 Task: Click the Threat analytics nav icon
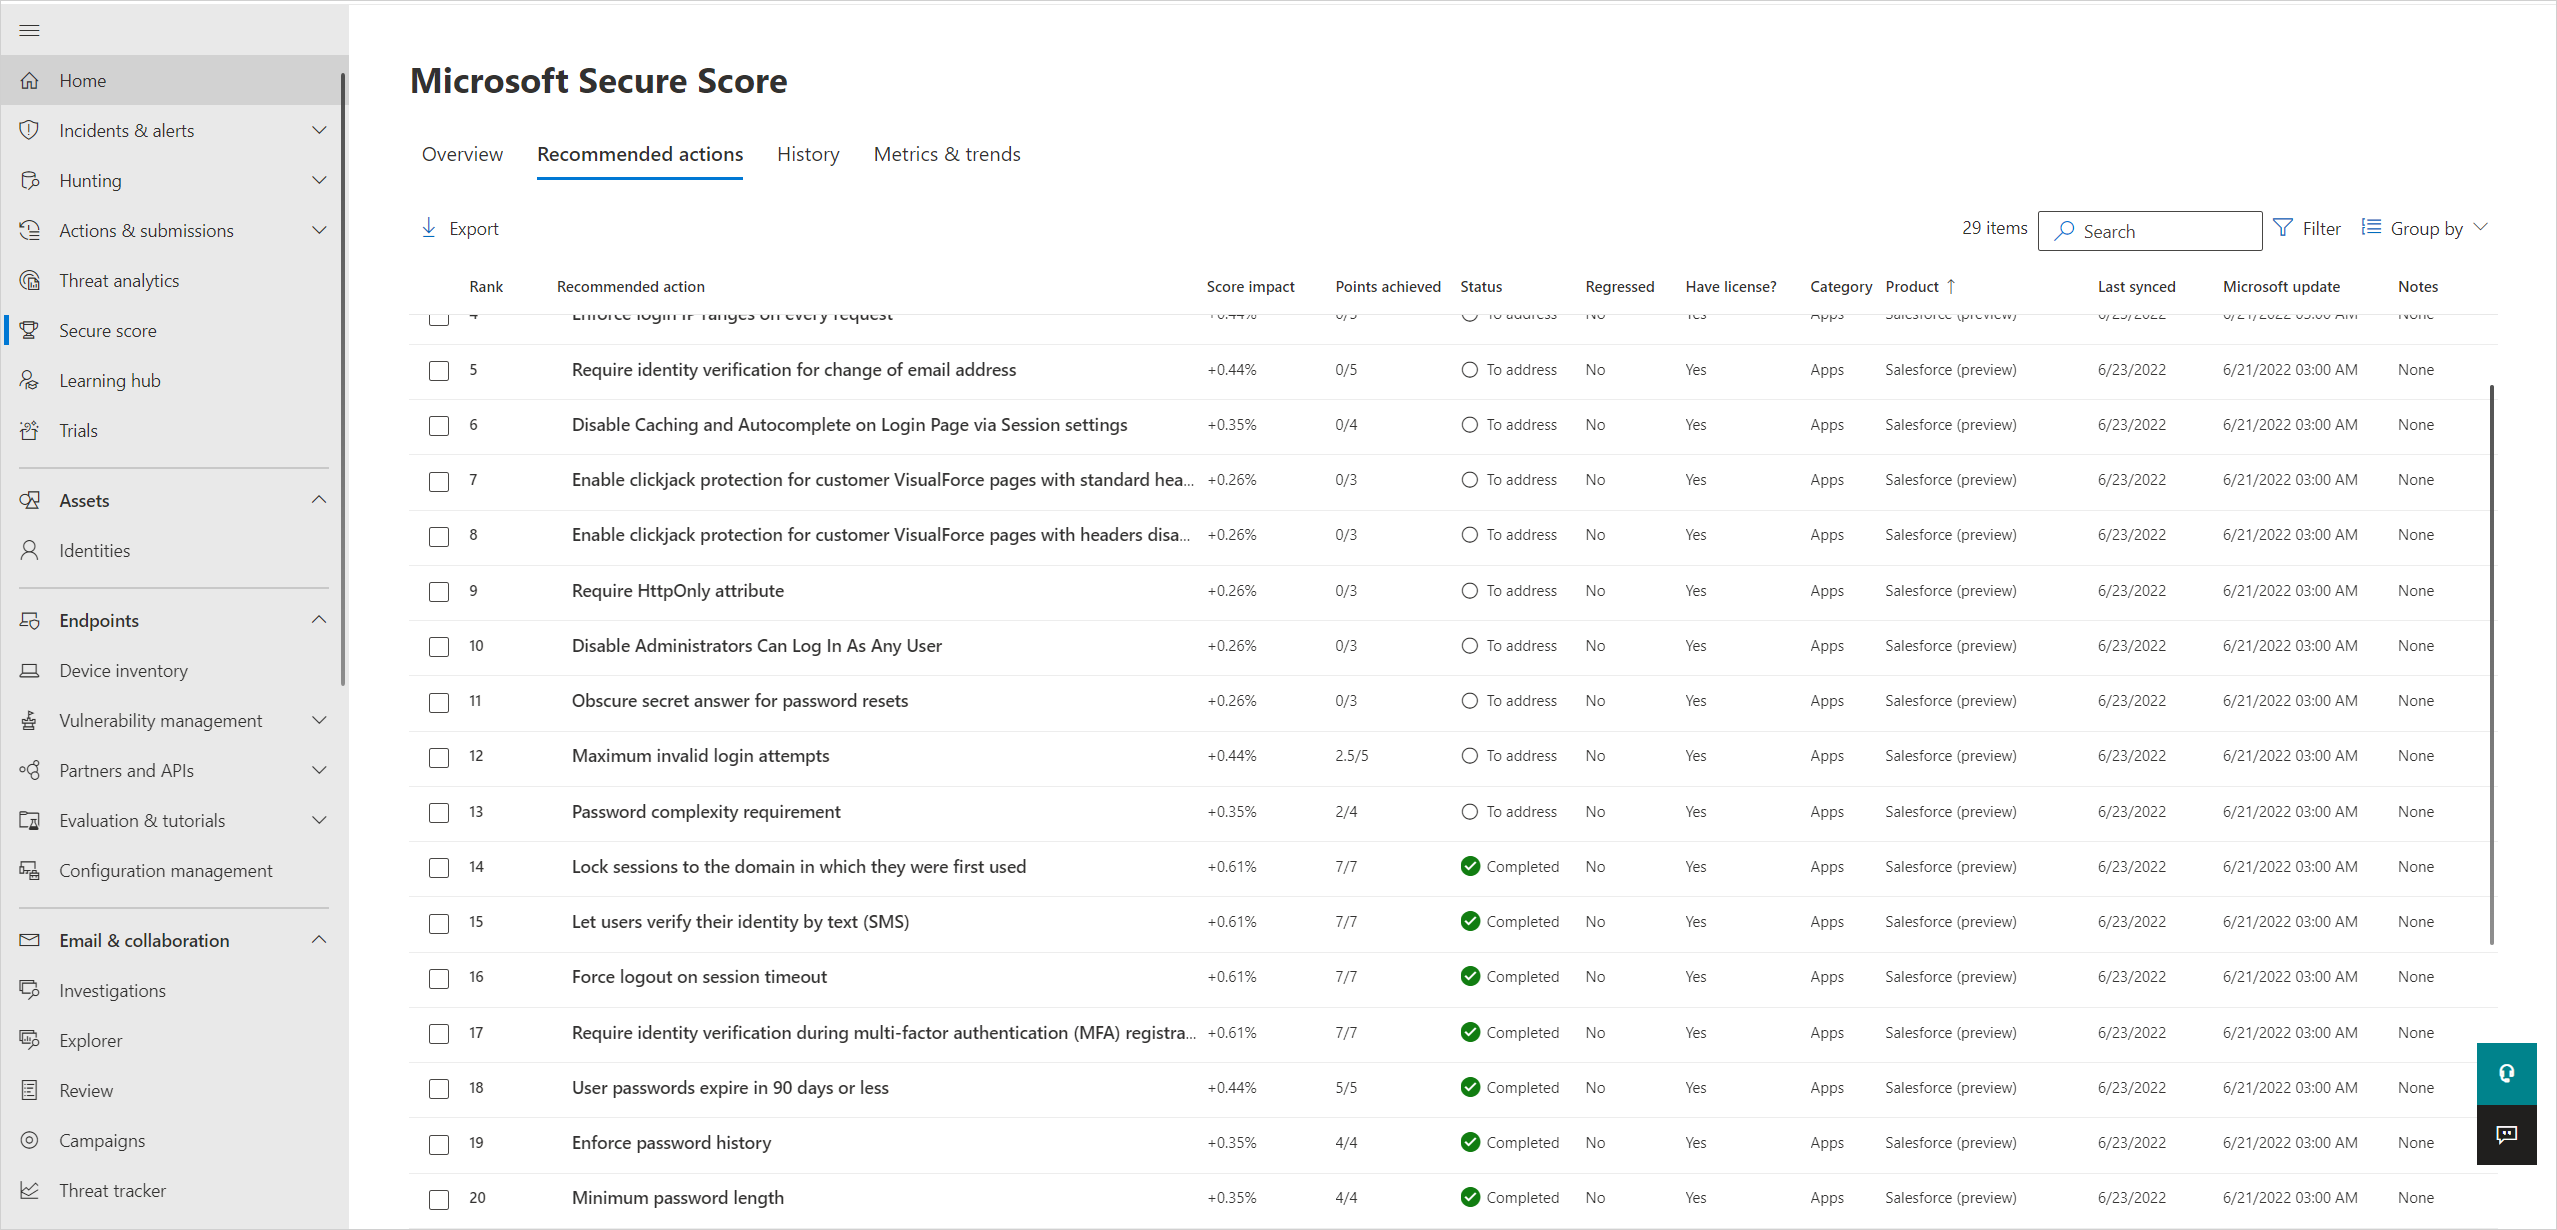tap(31, 281)
